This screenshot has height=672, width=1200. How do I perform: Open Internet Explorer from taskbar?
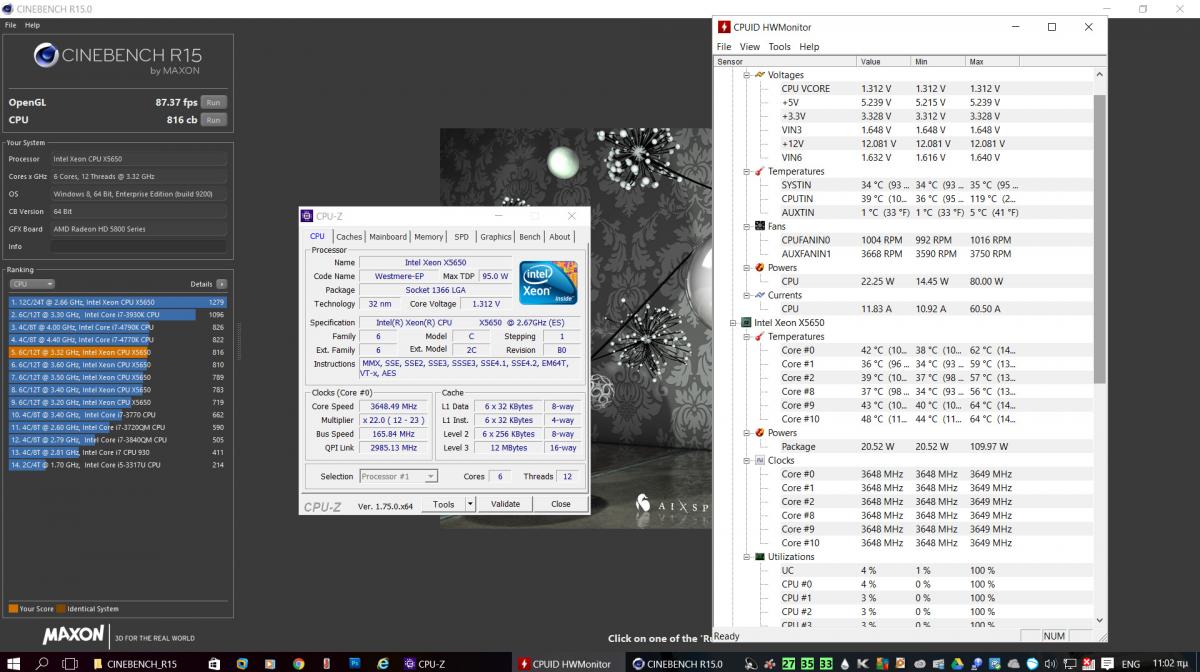click(x=382, y=663)
